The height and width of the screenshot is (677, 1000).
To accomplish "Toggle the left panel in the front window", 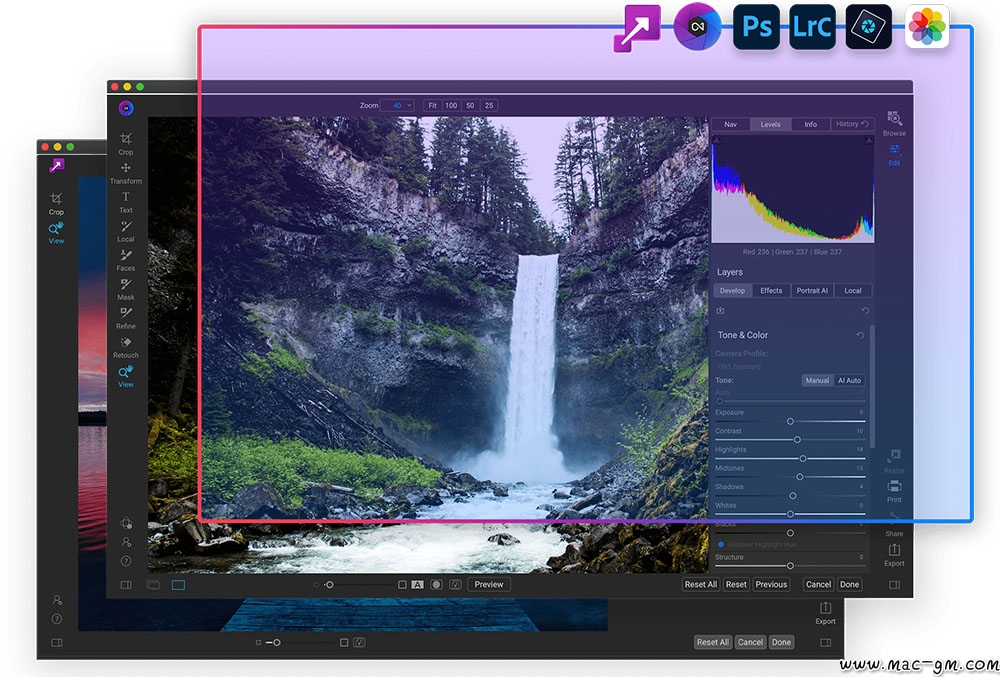I will pyautogui.click(x=126, y=585).
